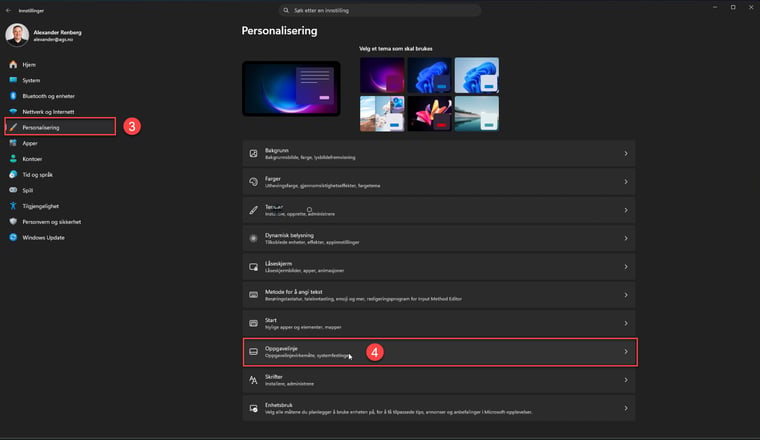Select the teal lake landscape theme

click(476, 113)
